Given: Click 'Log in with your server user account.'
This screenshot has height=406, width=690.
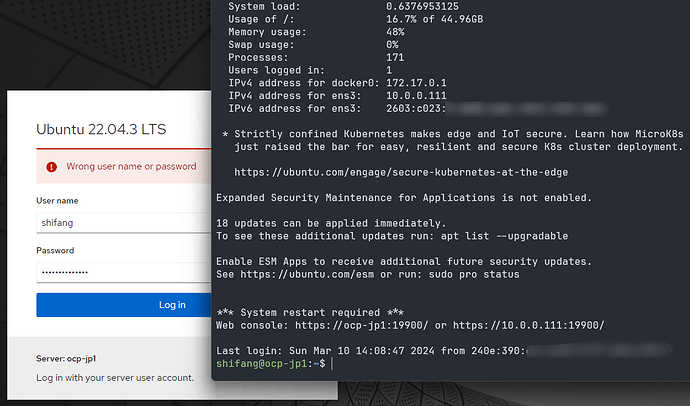Looking at the screenshot, I should pyautogui.click(x=115, y=378).
